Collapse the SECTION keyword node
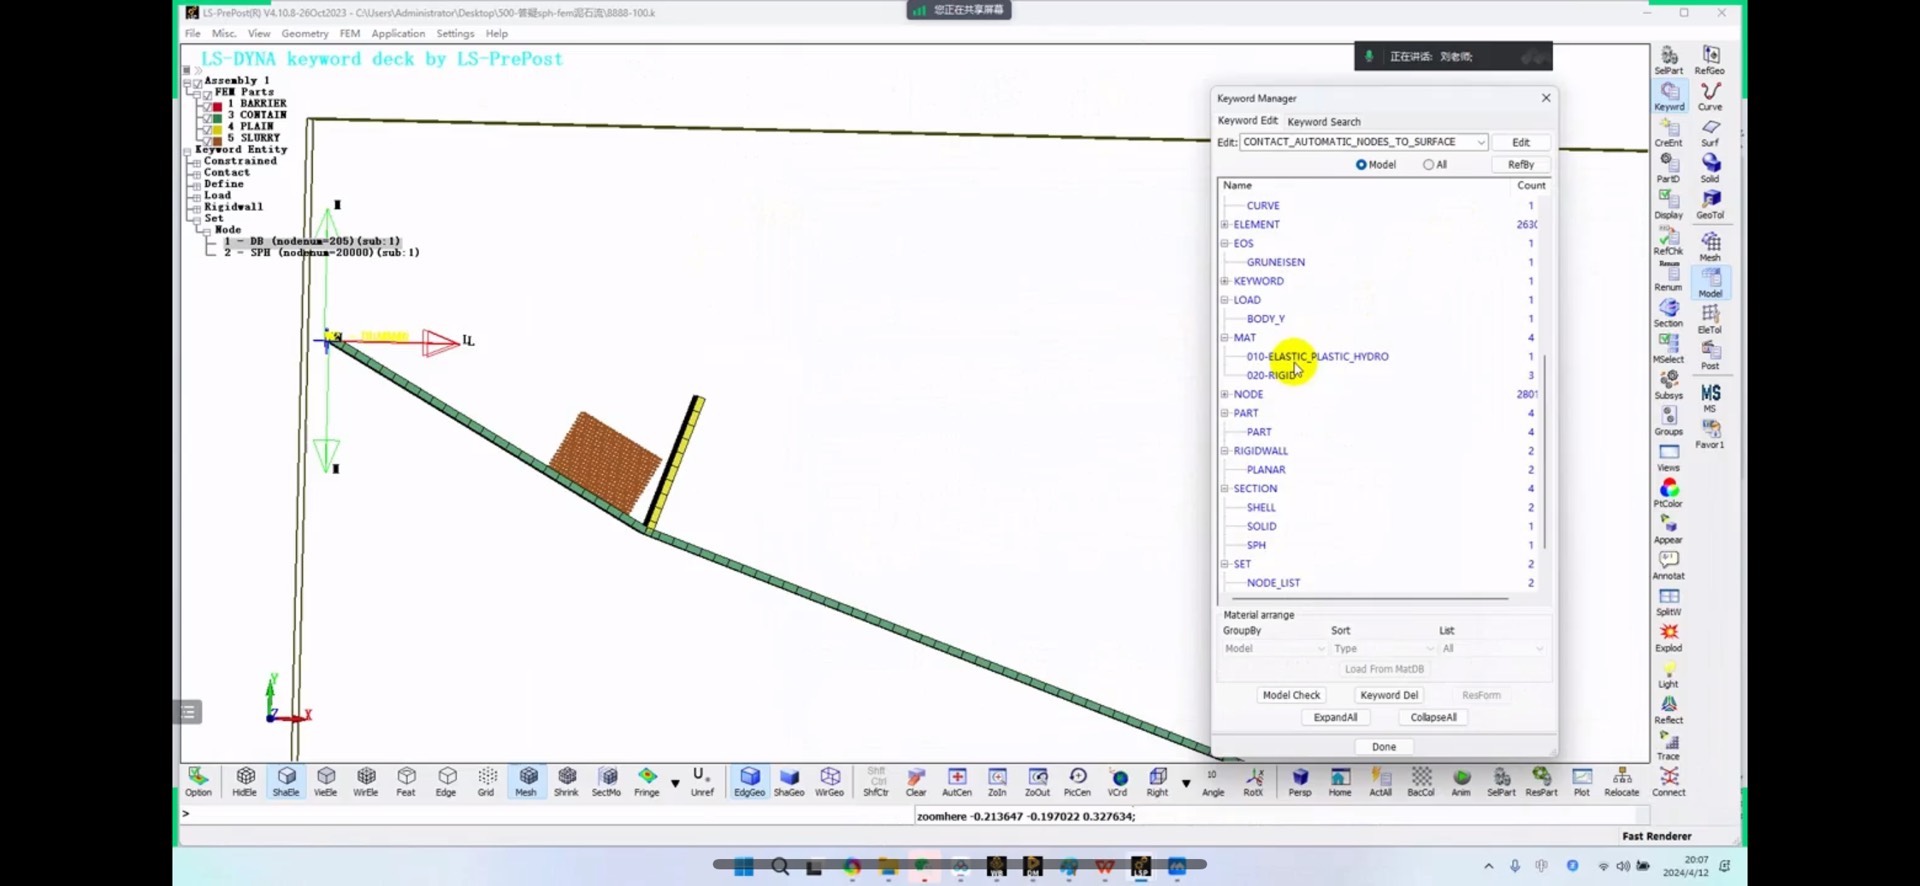The width and height of the screenshot is (1920, 886). [1225, 489]
